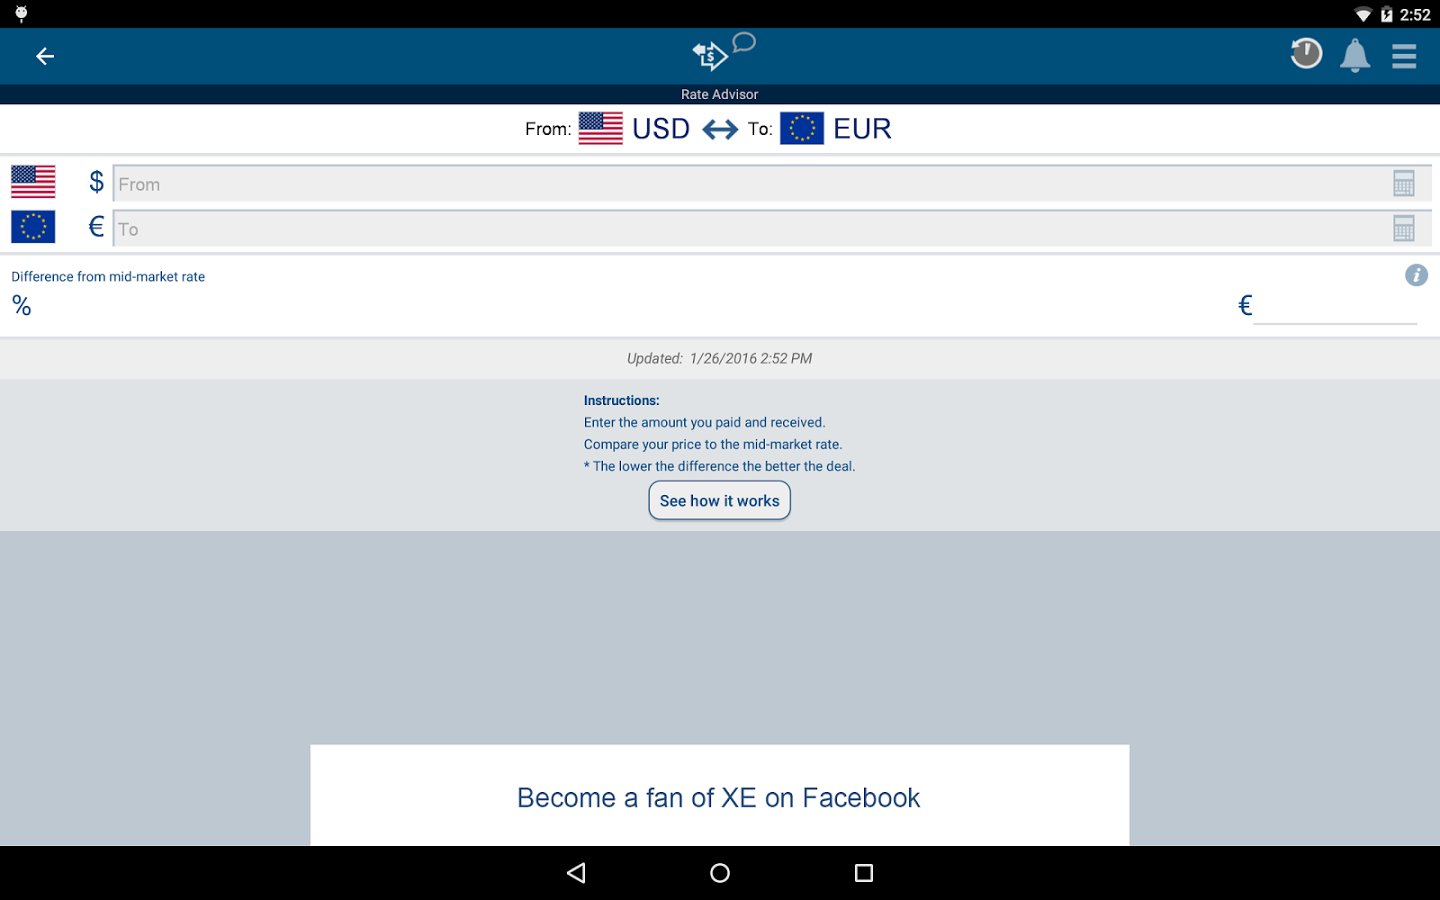Tap the EU flag beside To field
The height and width of the screenshot is (900, 1440).
point(33,227)
